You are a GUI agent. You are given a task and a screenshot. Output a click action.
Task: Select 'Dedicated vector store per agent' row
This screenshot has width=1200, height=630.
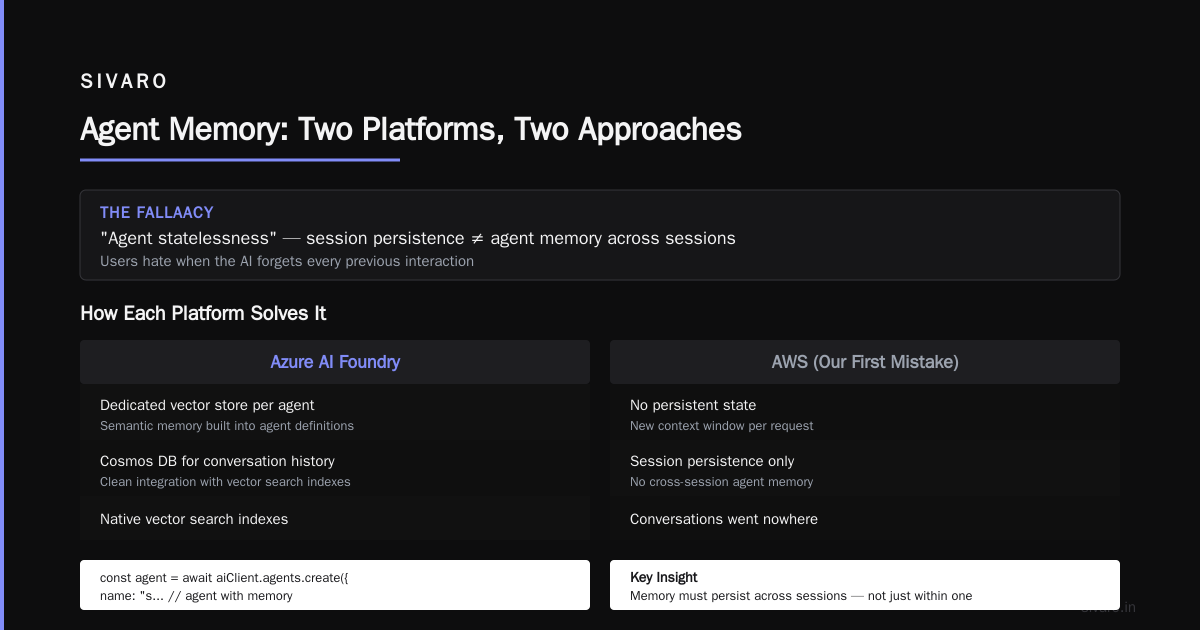click(x=335, y=414)
